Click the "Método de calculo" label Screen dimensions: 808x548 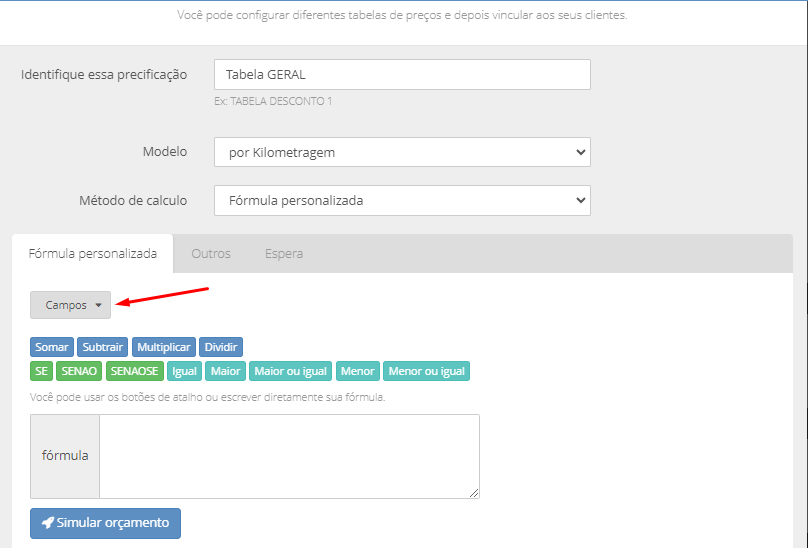133,201
